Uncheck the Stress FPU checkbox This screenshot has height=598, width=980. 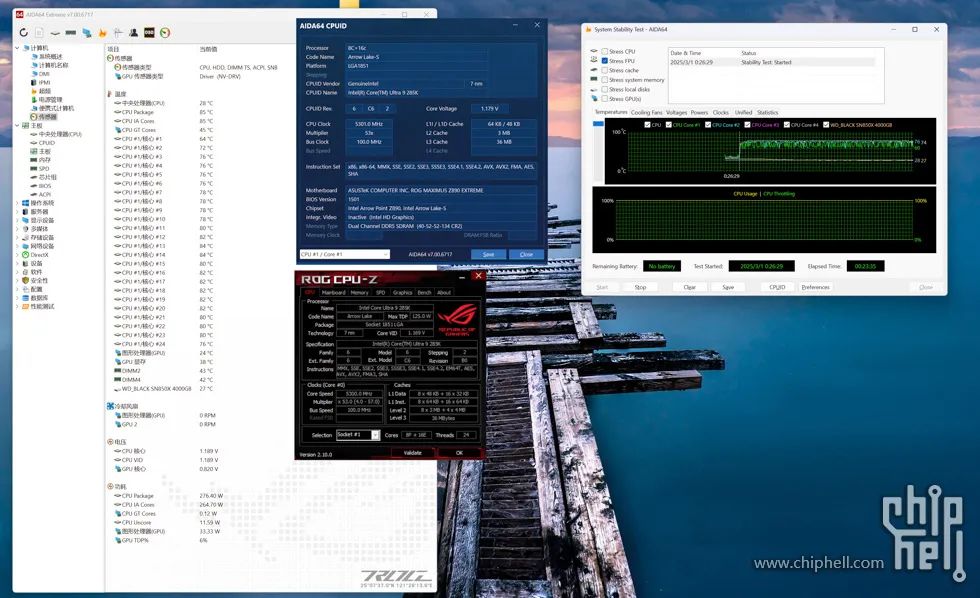coord(605,61)
